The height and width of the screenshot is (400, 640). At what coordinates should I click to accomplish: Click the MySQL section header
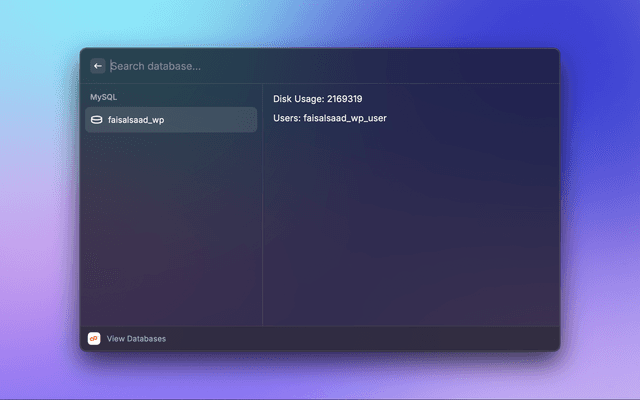(x=104, y=97)
